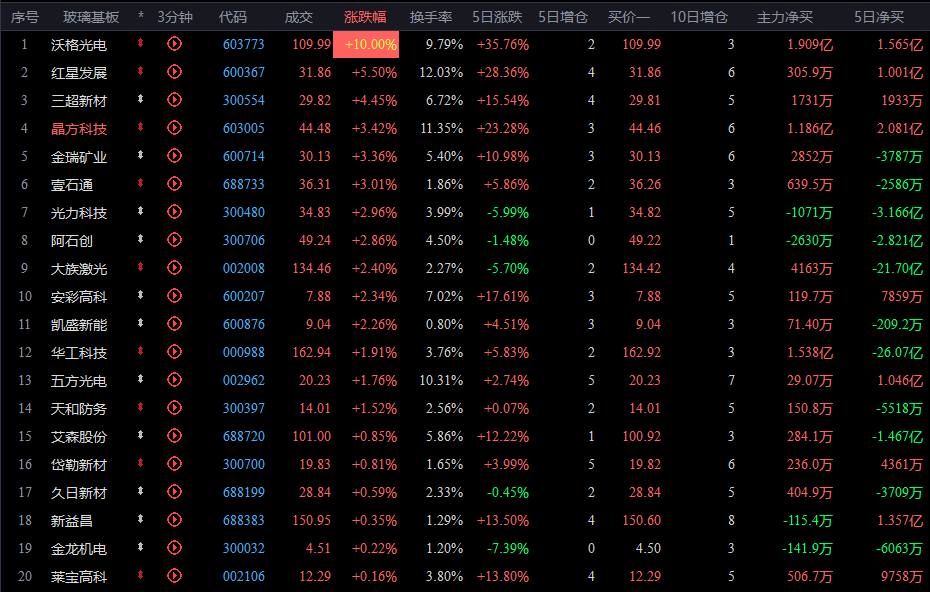The height and width of the screenshot is (592, 930).
Task: Open stock code 000988
Action: click(x=244, y=352)
